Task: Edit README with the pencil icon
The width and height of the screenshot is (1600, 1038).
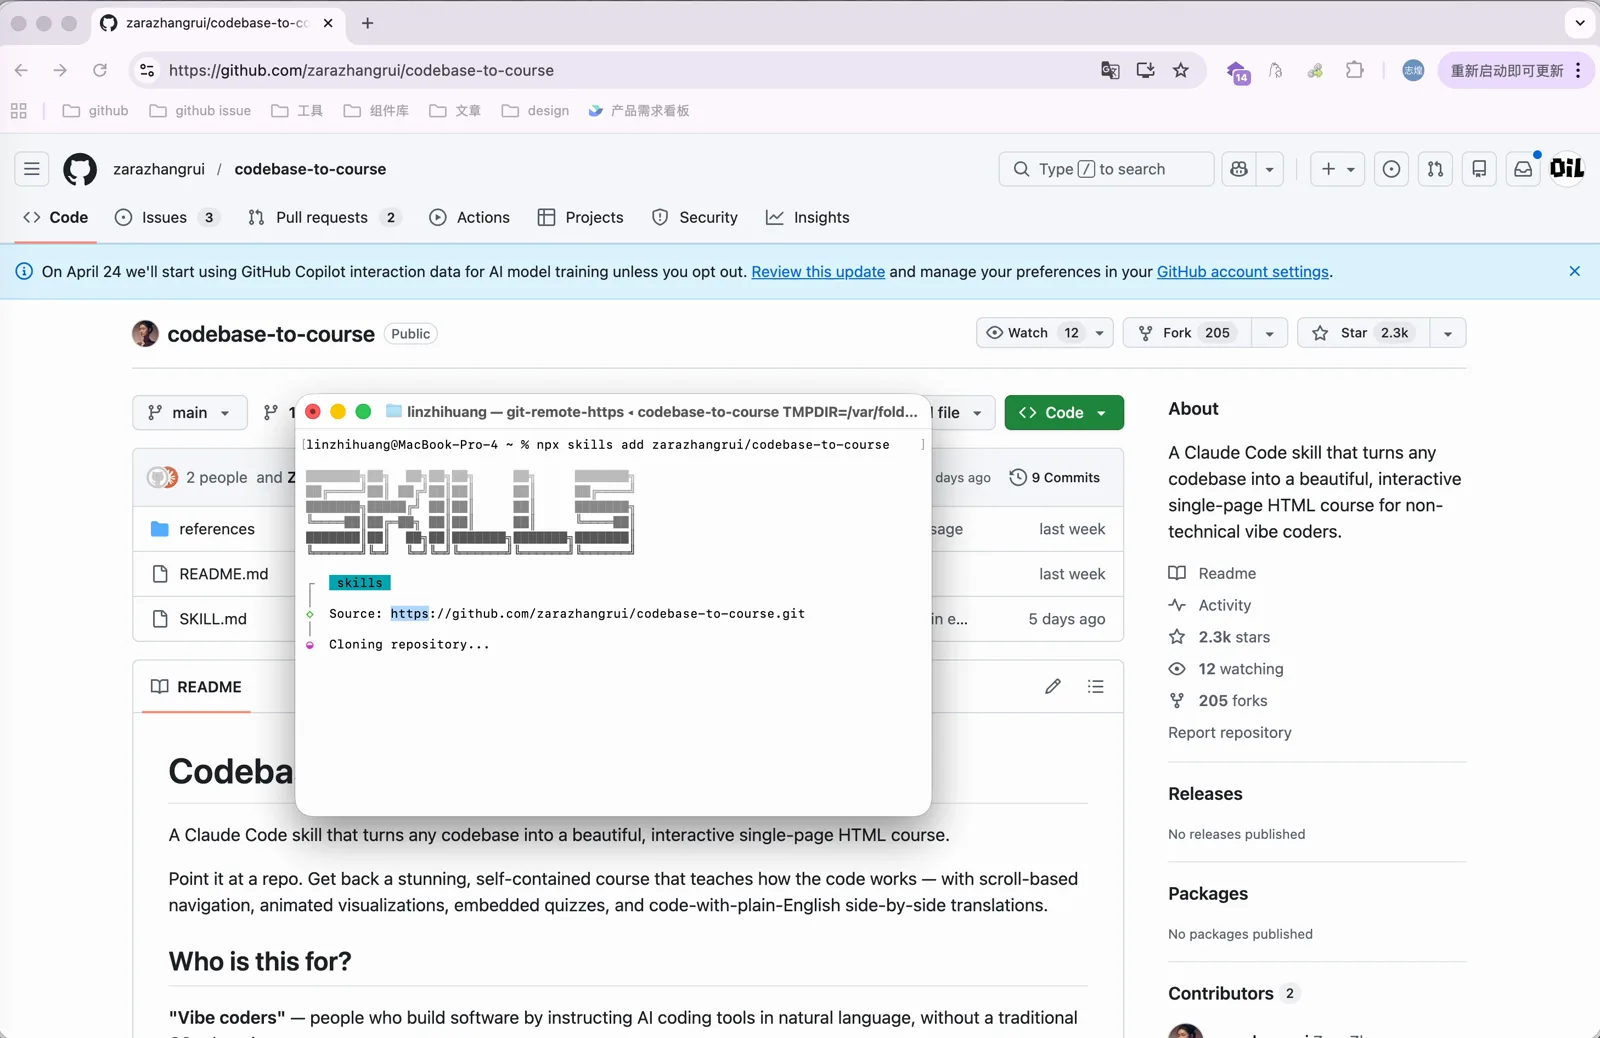Action: coord(1053,686)
